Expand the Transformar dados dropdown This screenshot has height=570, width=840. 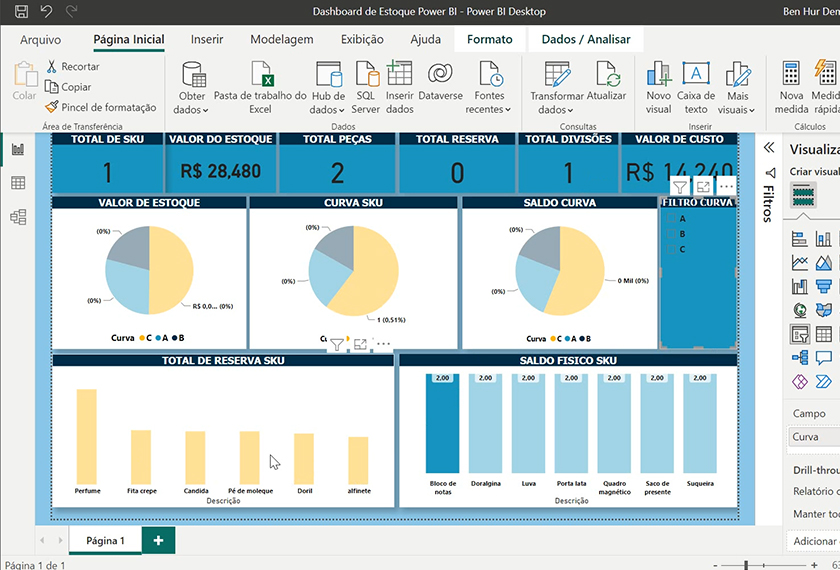click(x=563, y=110)
